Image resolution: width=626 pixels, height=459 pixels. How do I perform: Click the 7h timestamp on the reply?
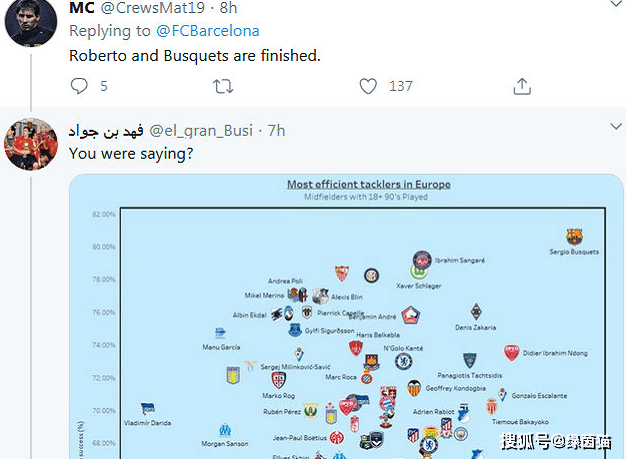click(276, 130)
